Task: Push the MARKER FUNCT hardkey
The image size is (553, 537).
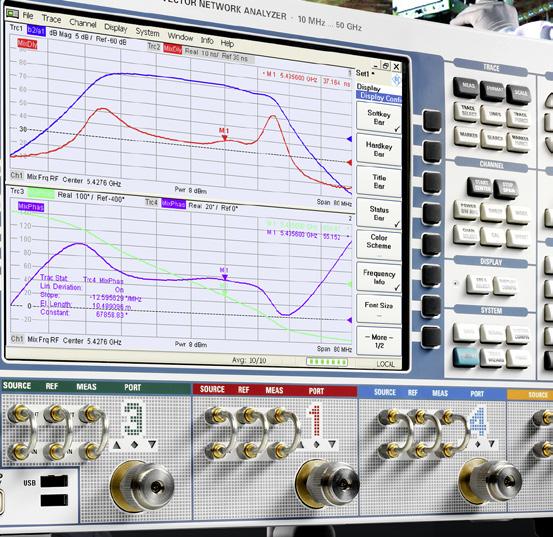Action: coord(519,142)
